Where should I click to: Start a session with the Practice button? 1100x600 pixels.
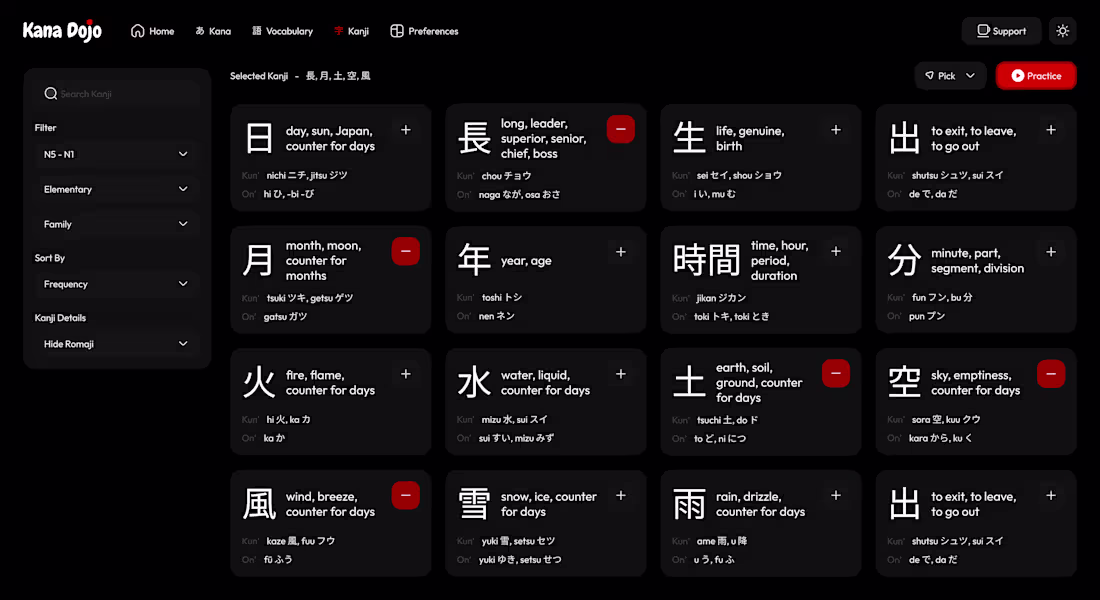click(1036, 75)
